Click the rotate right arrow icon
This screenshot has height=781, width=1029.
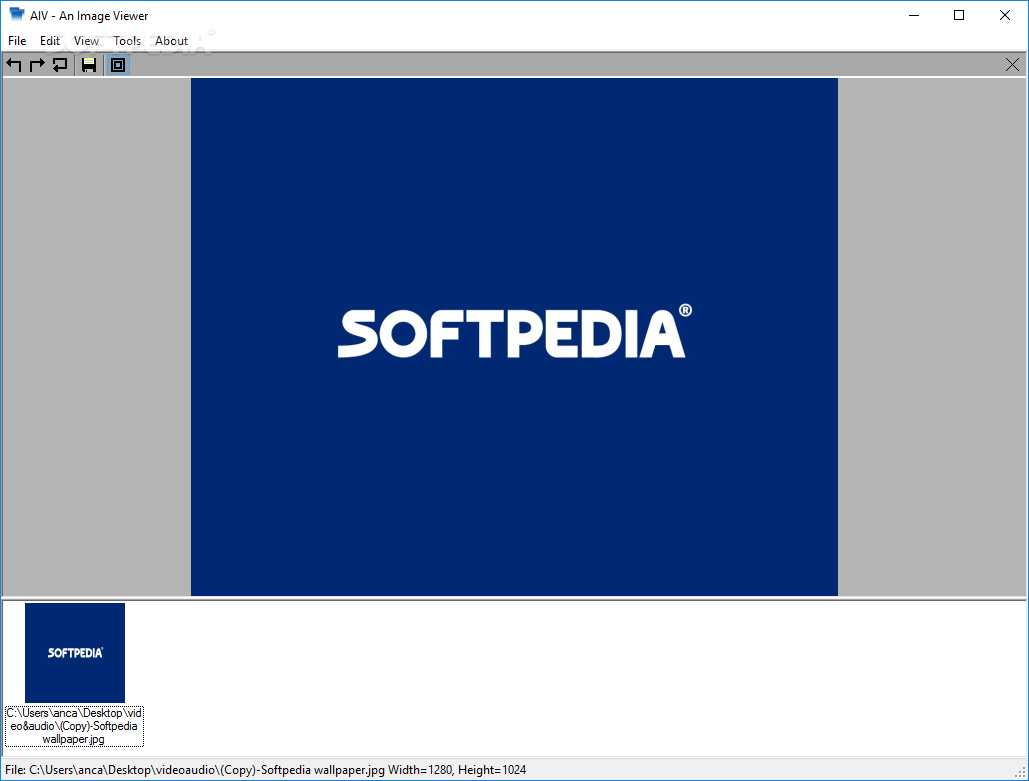click(x=37, y=64)
